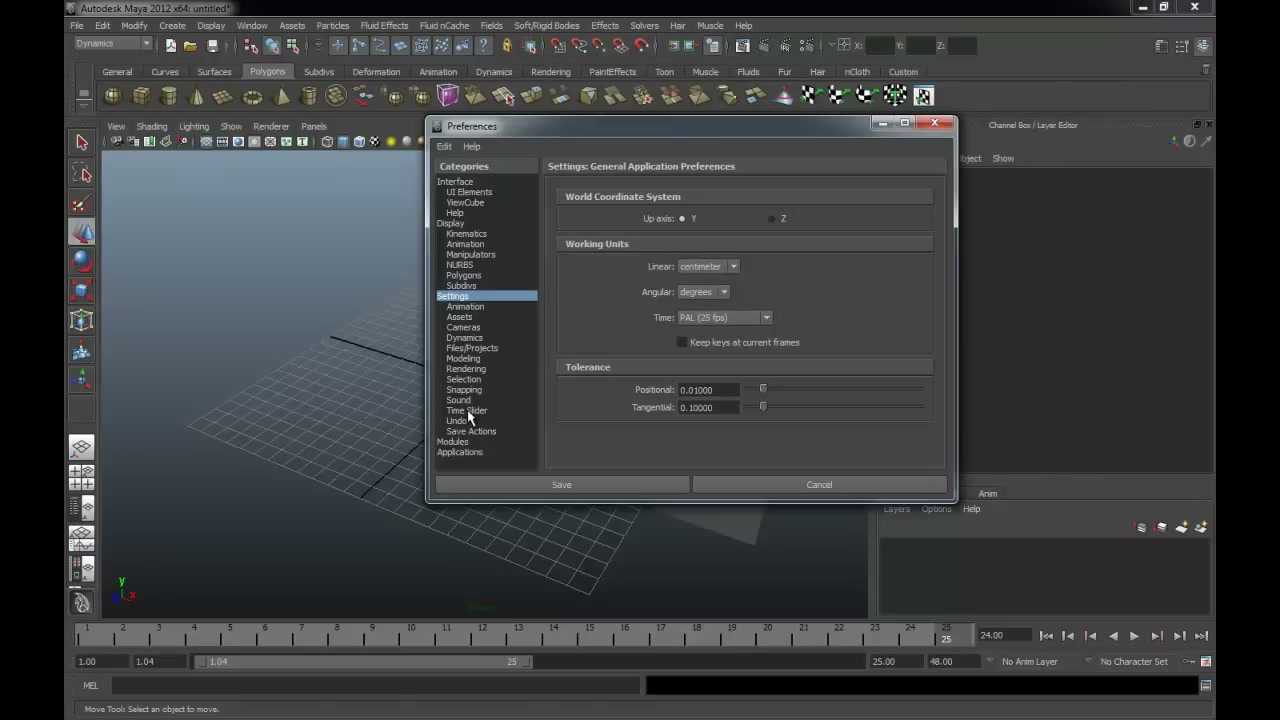Activate the Lasso Select tool
The height and width of the screenshot is (720, 1280).
pyautogui.click(x=82, y=174)
